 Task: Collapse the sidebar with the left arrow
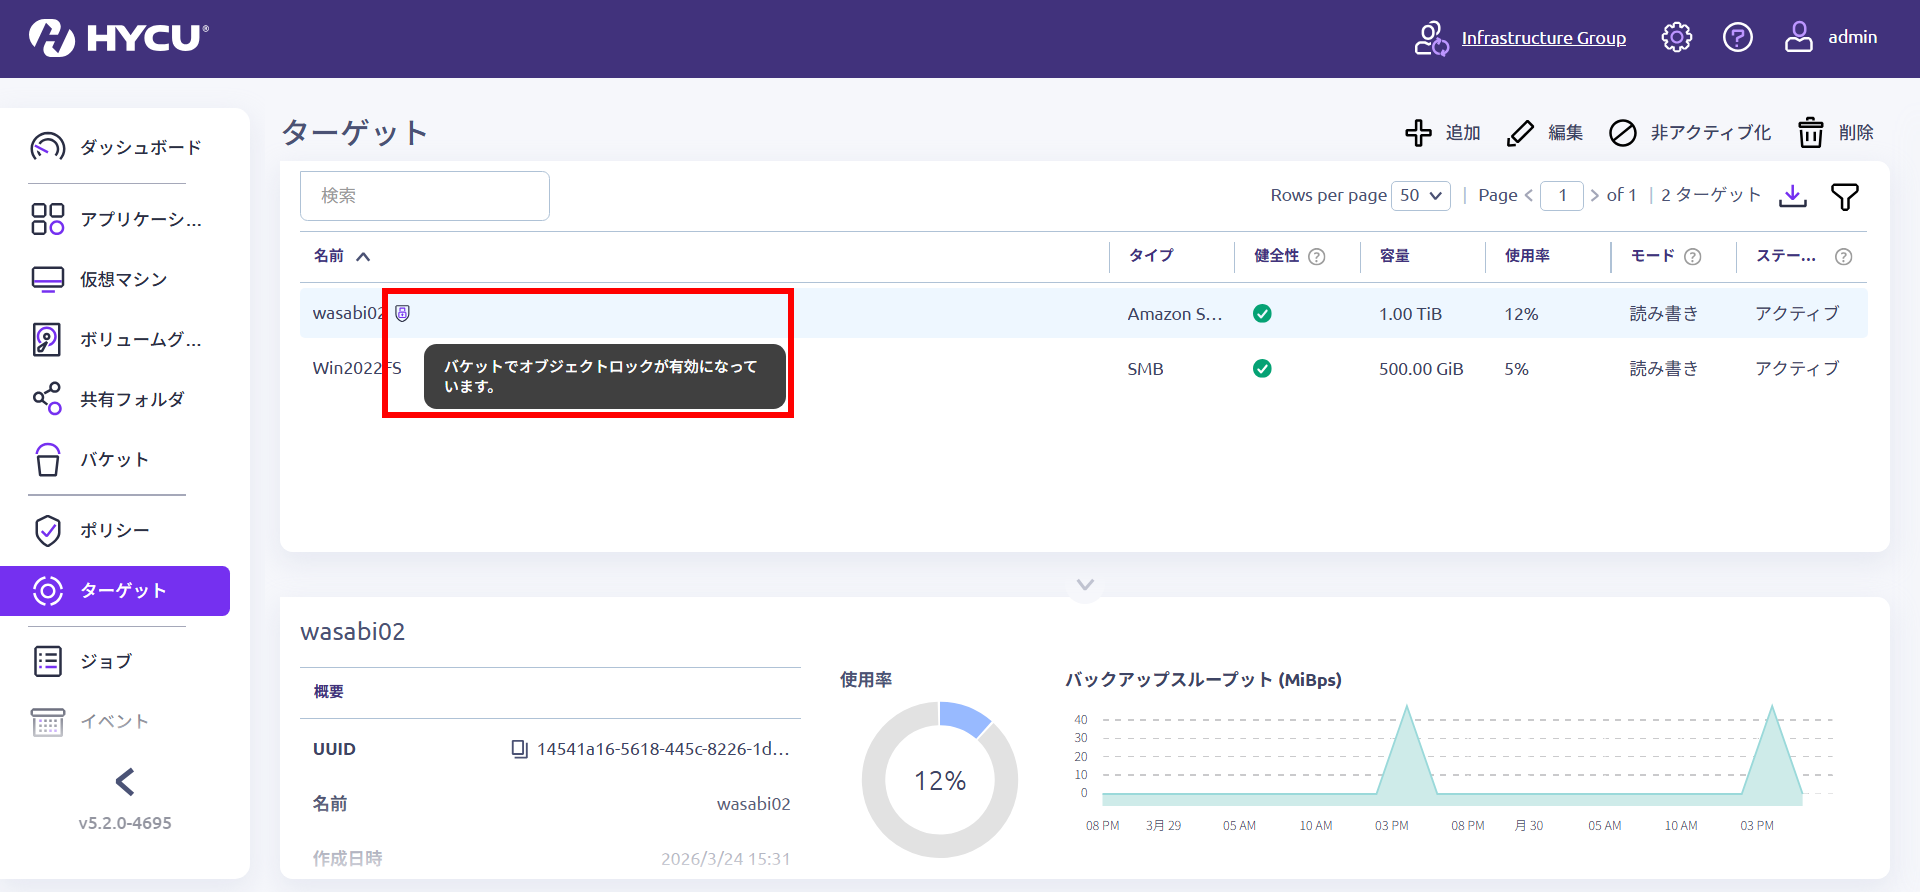click(125, 781)
